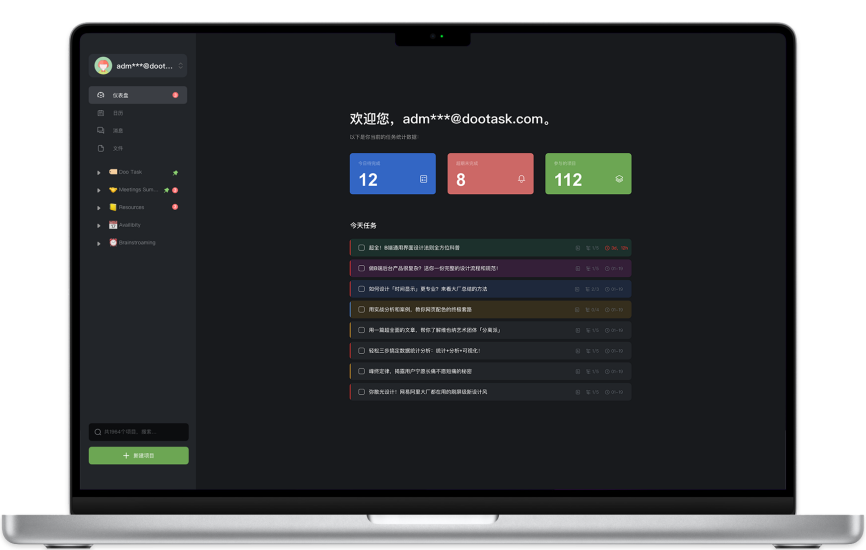Mark the last task 弥散光设计 as complete
Image resolution: width=866 pixels, height=550 pixels.
[x=361, y=391]
